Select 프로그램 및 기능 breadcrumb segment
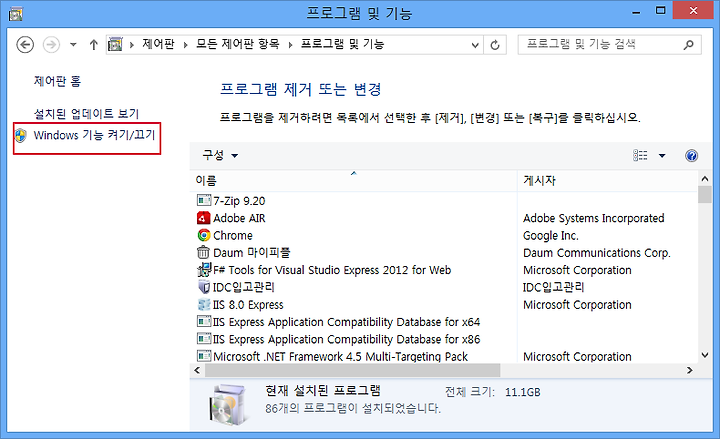The image size is (720, 439). pyautogui.click(x=342, y=44)
